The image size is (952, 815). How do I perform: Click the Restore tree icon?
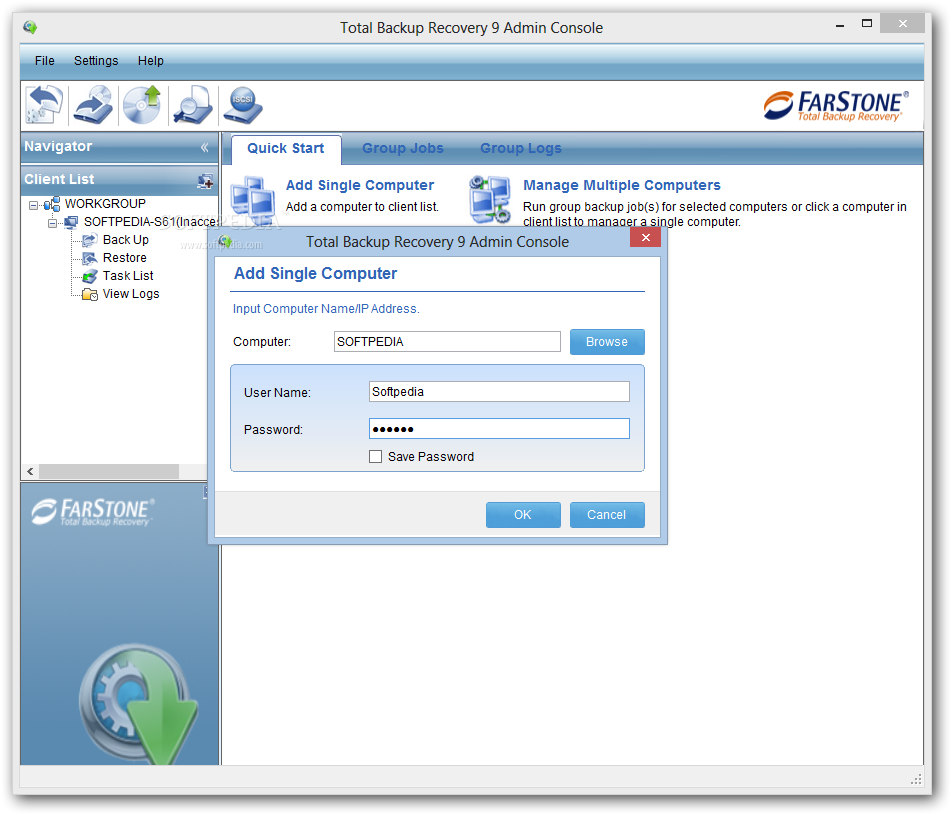pyautogui.click(x=90, y=259)
